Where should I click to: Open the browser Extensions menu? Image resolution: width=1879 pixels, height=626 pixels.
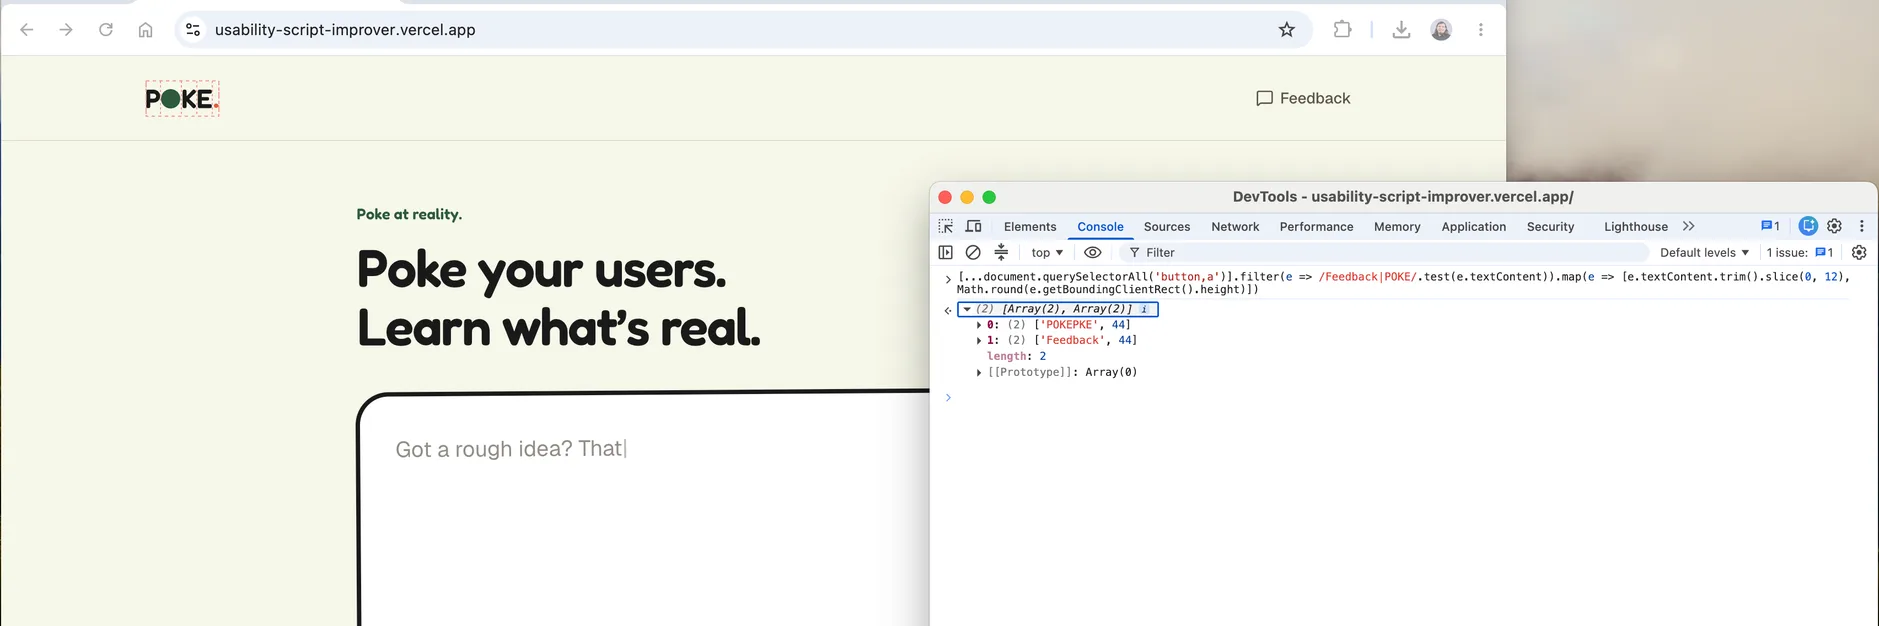click(1342, 30)
